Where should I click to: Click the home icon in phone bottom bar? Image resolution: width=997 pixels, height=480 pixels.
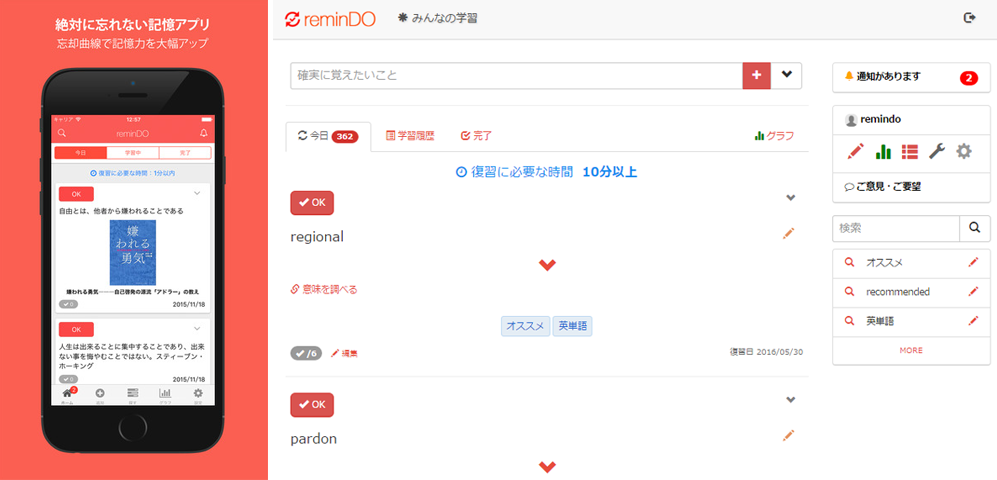tap(68, 394)
